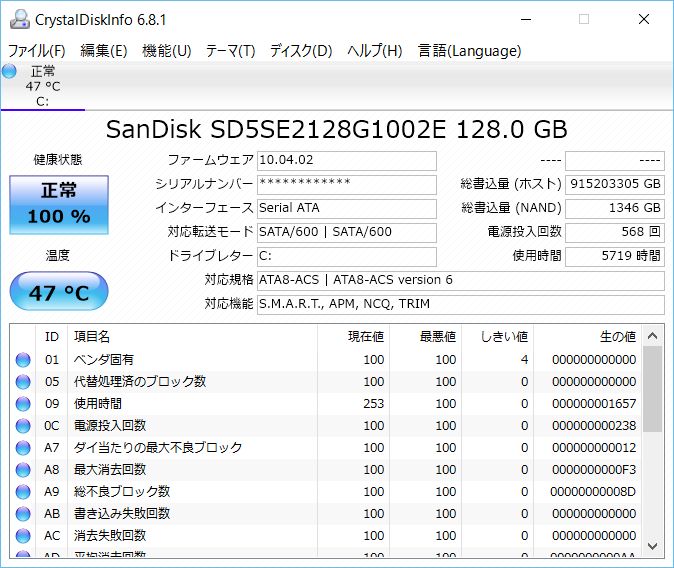
Task: Click the scroll down arrow of the attribute list
Action: (x=653, y=547)
